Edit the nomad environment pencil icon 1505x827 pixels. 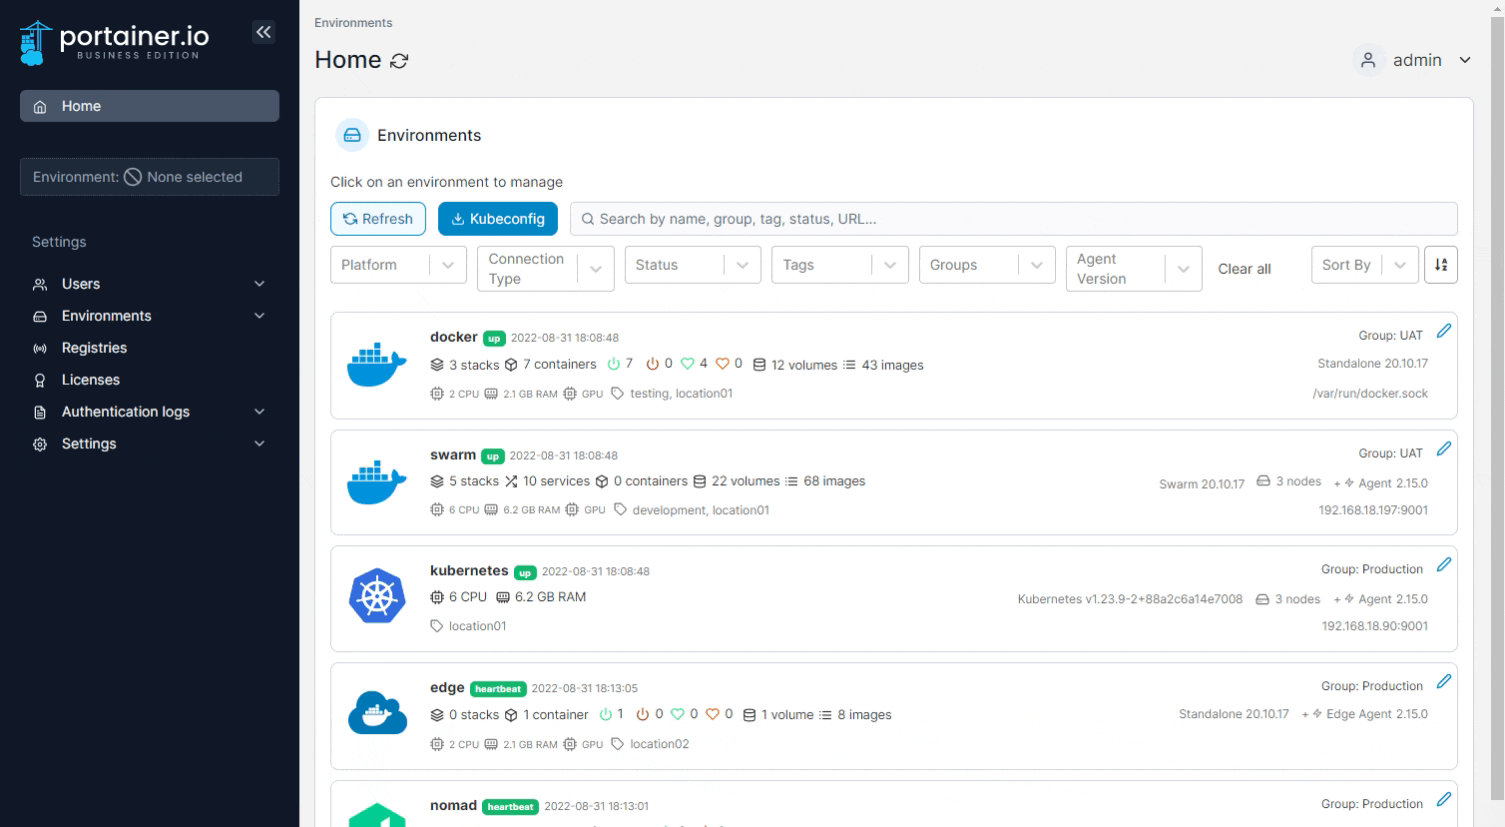pyautogui.click(x=1443, y=800)
